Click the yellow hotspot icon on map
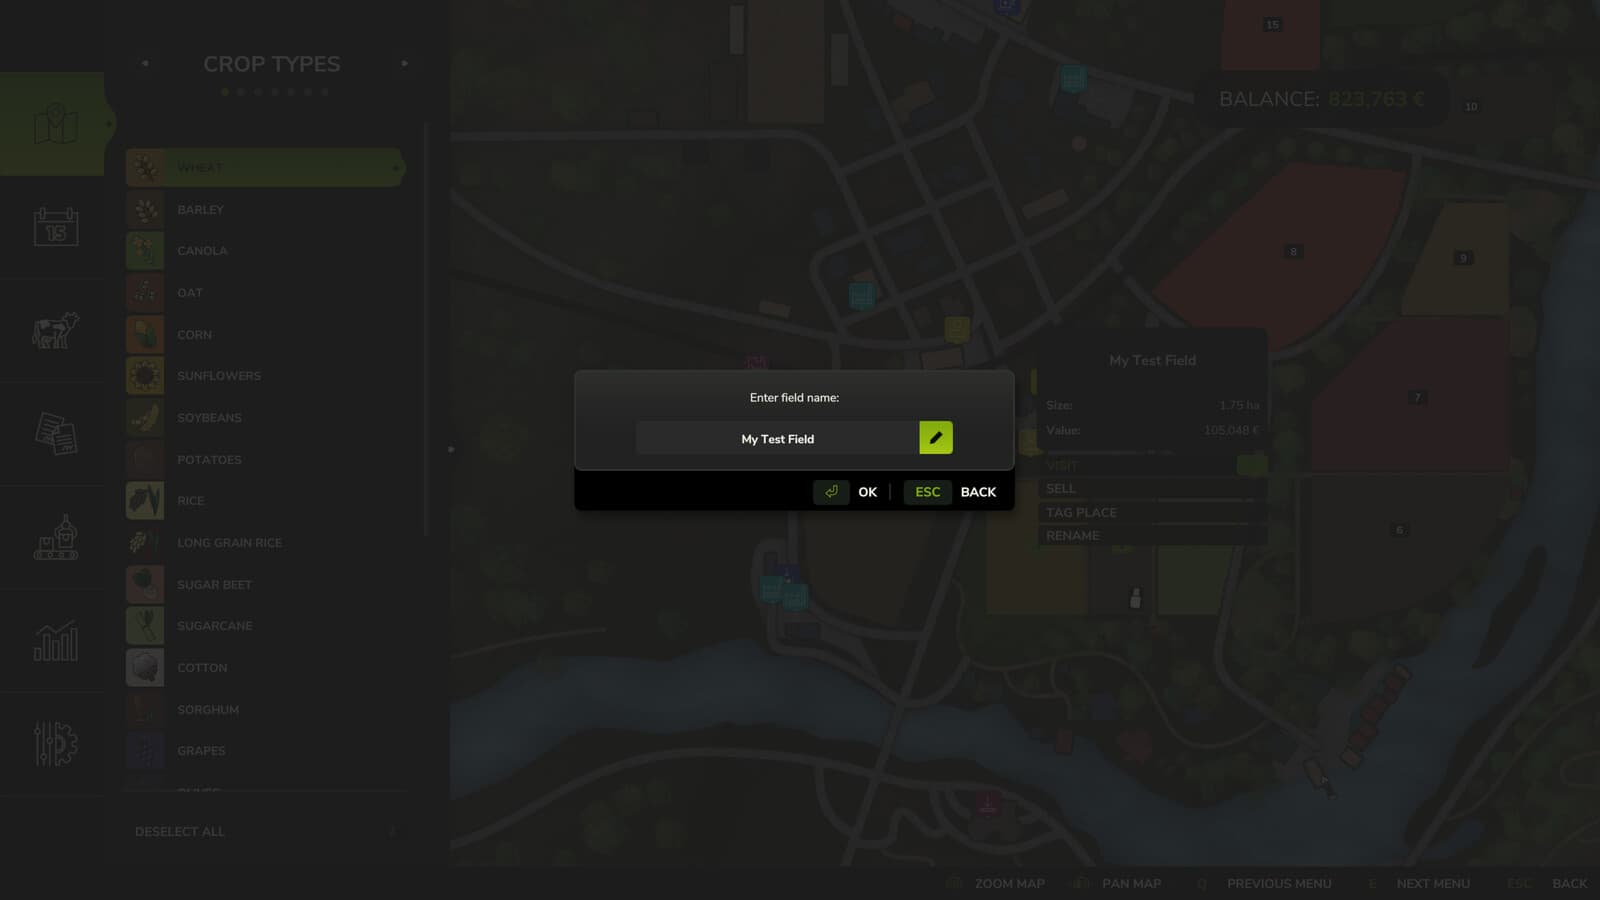 (x=957, y=328)
